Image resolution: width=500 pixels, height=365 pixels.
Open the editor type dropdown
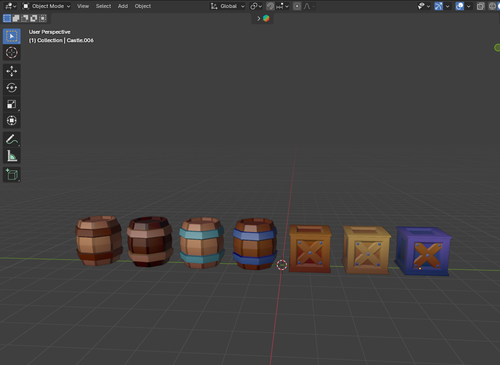pos(10,6)
